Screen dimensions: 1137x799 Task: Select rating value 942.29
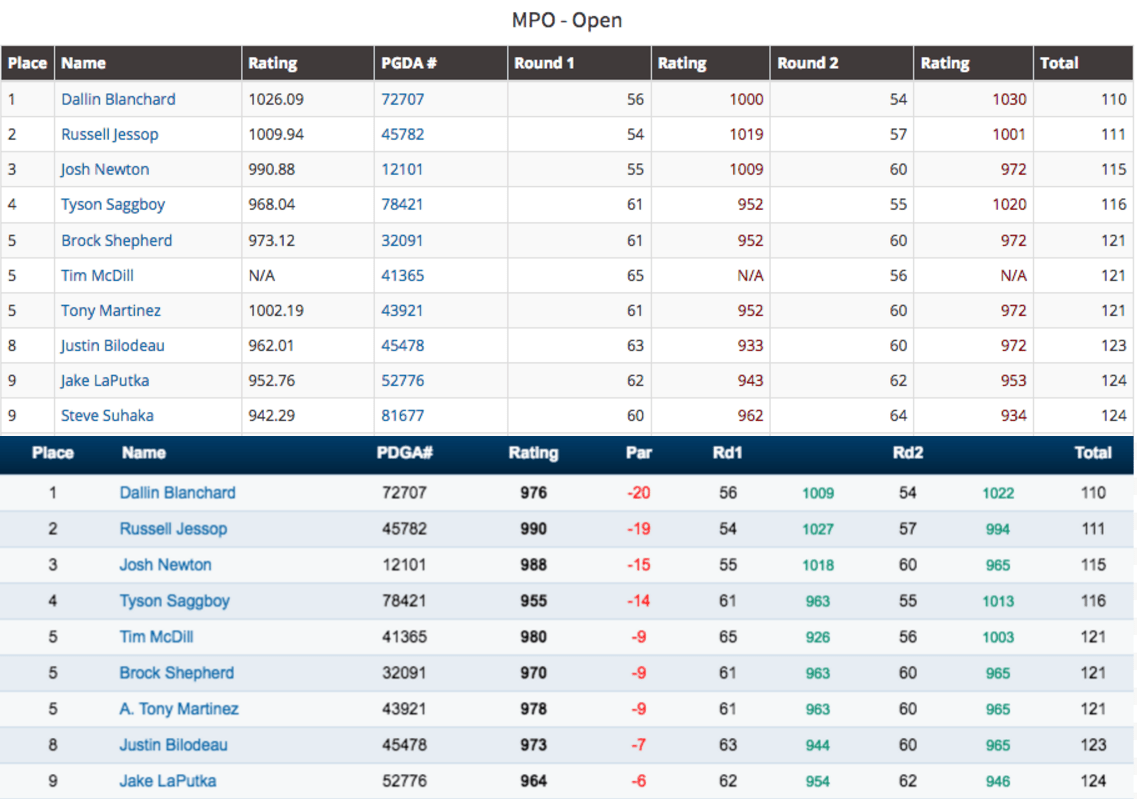[272, 415]
